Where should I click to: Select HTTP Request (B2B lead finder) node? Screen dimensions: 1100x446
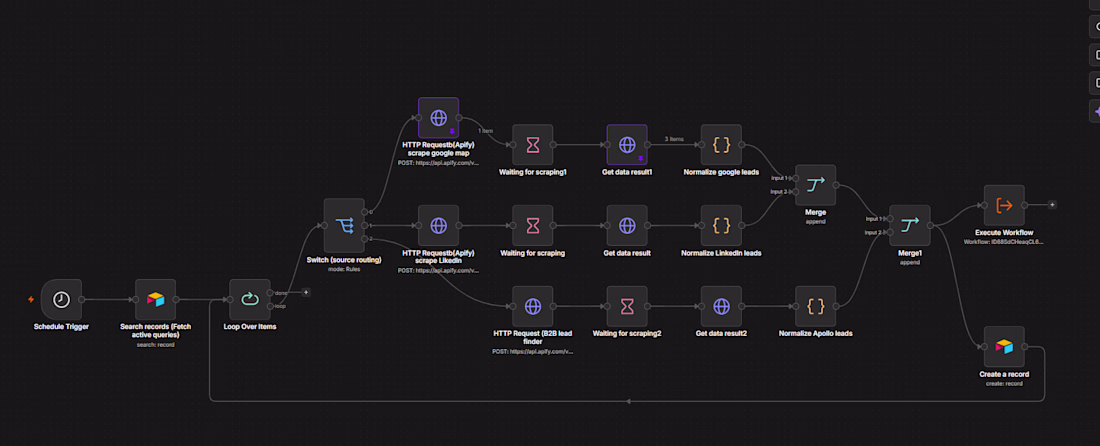(533, 306)
